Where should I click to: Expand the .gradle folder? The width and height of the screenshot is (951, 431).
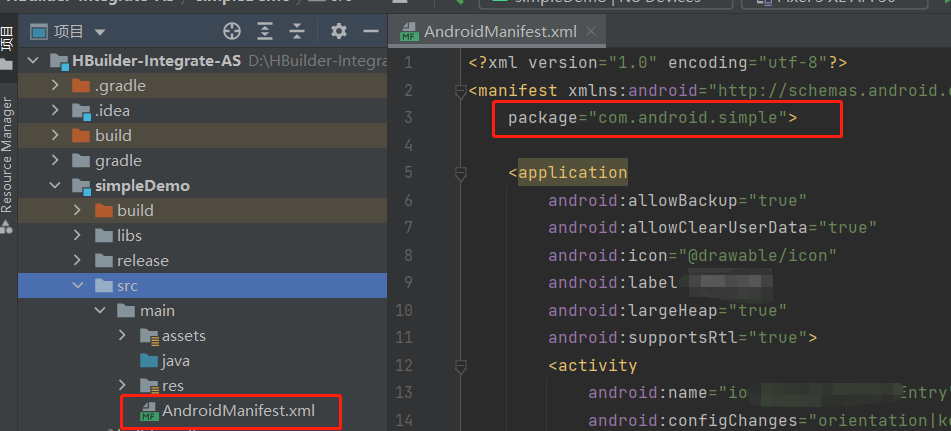(x=56, y=86)
